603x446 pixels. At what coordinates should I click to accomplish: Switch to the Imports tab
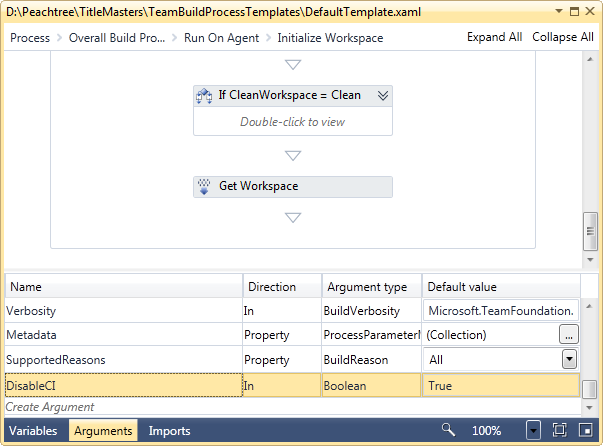pyautogui.click(x=169, y=431)
